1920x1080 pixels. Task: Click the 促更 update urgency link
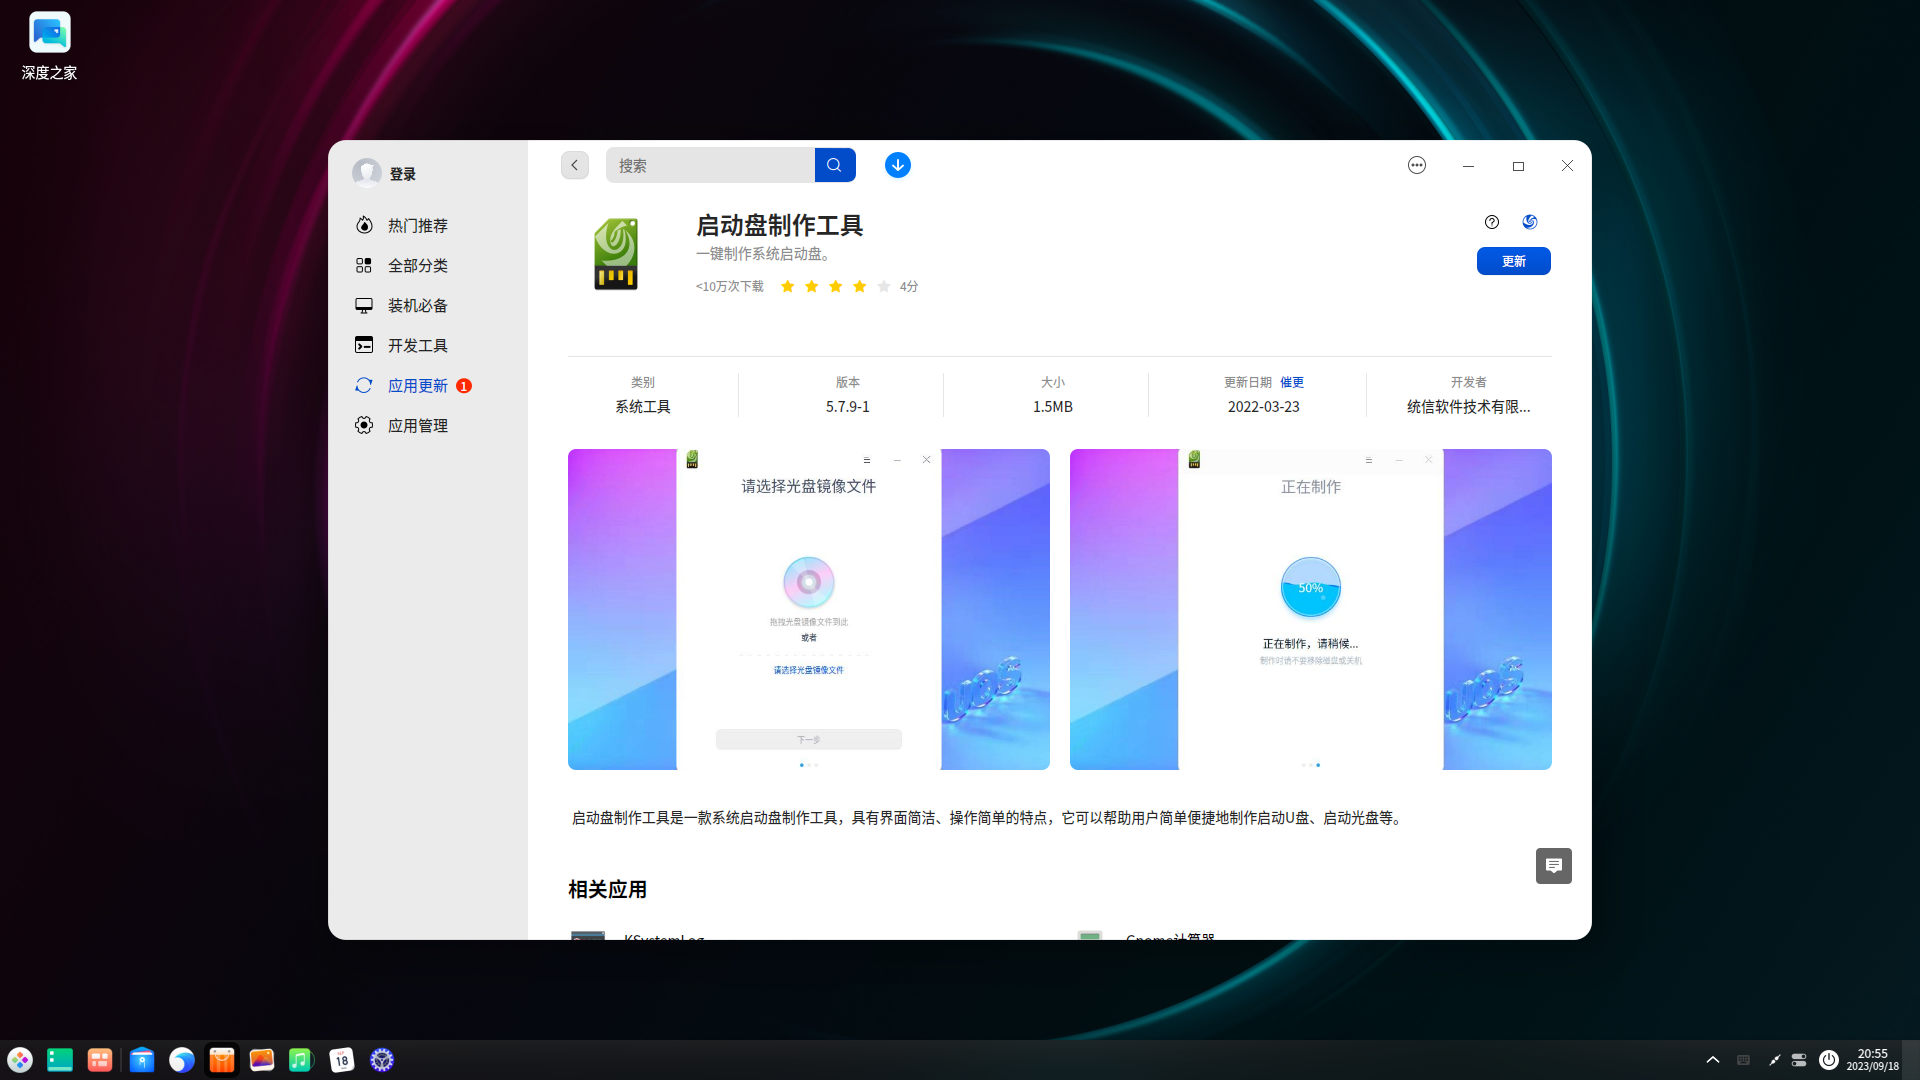coord(1291,382)
